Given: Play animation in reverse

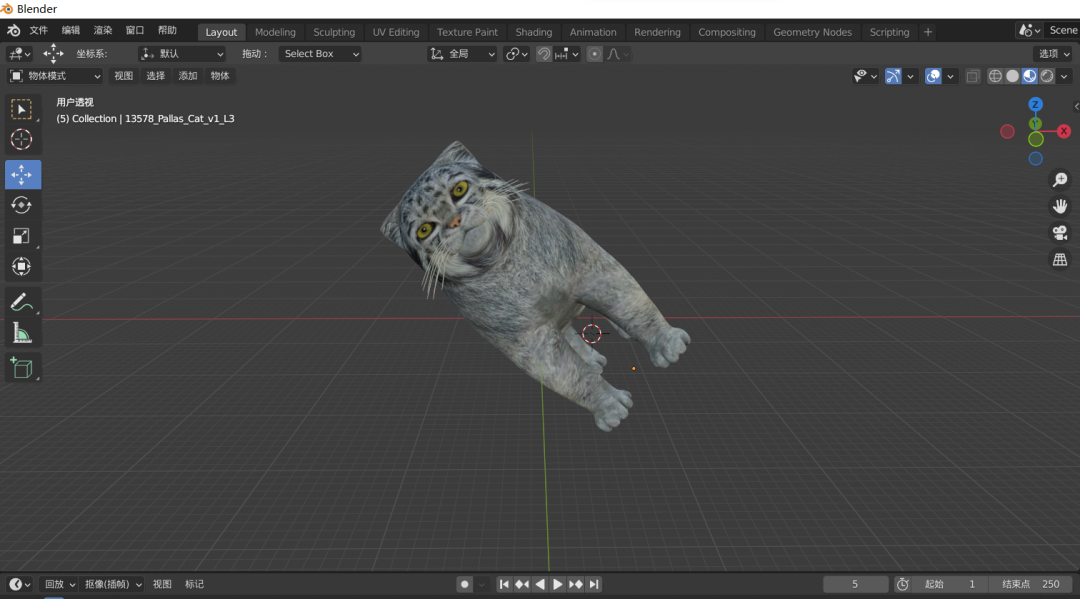Looking at the screenshot, I should tap(540, 585).
